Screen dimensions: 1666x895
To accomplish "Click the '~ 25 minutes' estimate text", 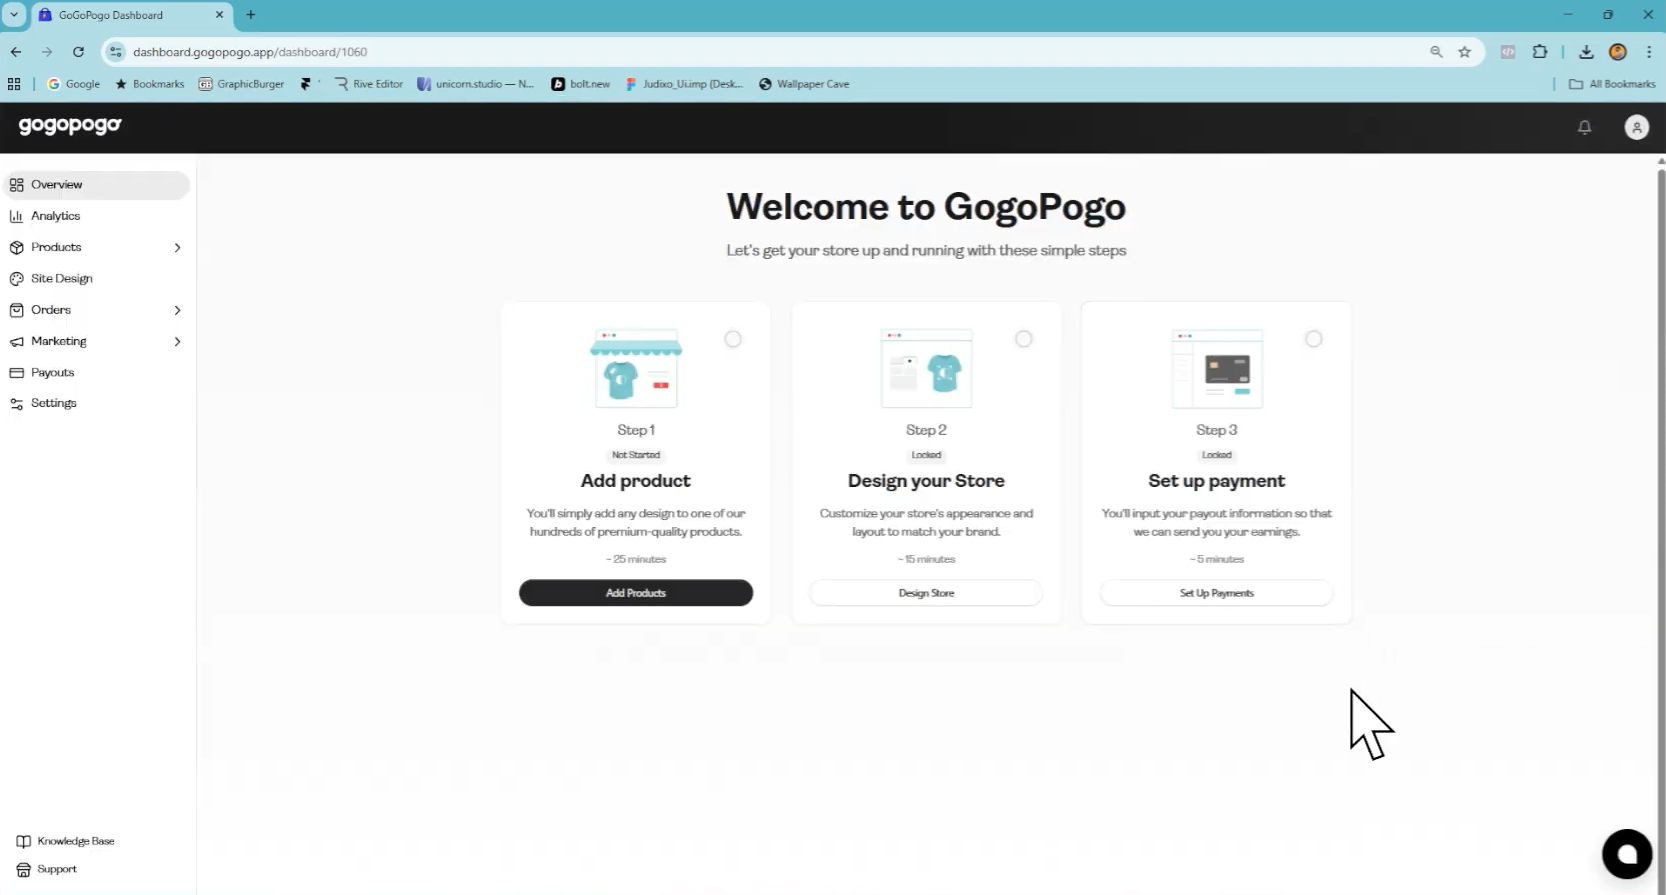I will coord(636,559).
